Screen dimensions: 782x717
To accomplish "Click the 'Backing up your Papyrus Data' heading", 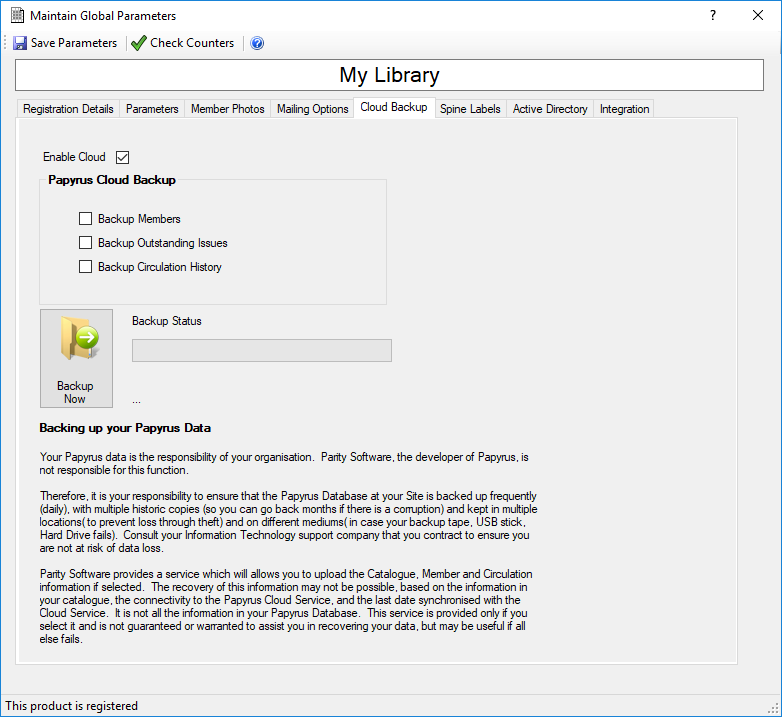I will (125, 428).
